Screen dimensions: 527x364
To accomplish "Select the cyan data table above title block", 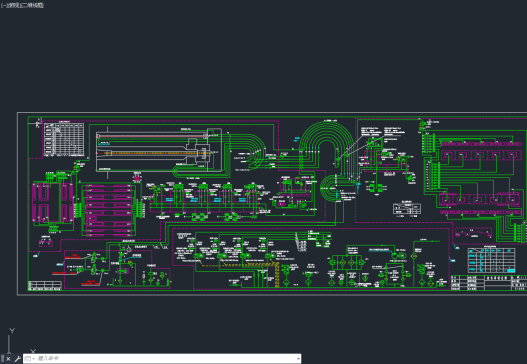I will [x=491, y=260].
